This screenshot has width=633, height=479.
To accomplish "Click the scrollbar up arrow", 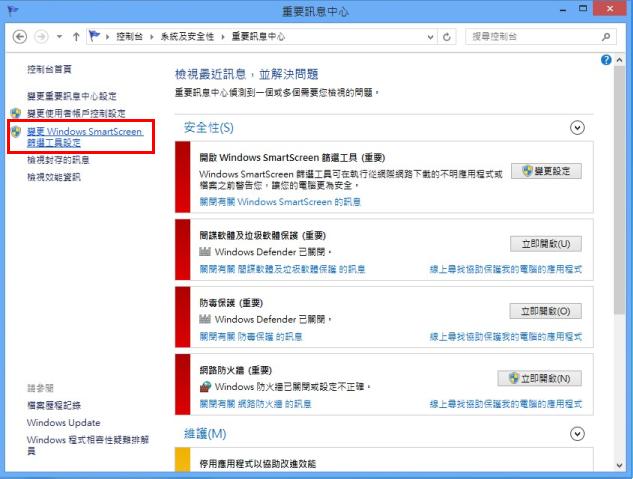I will [x=620, y=60].
